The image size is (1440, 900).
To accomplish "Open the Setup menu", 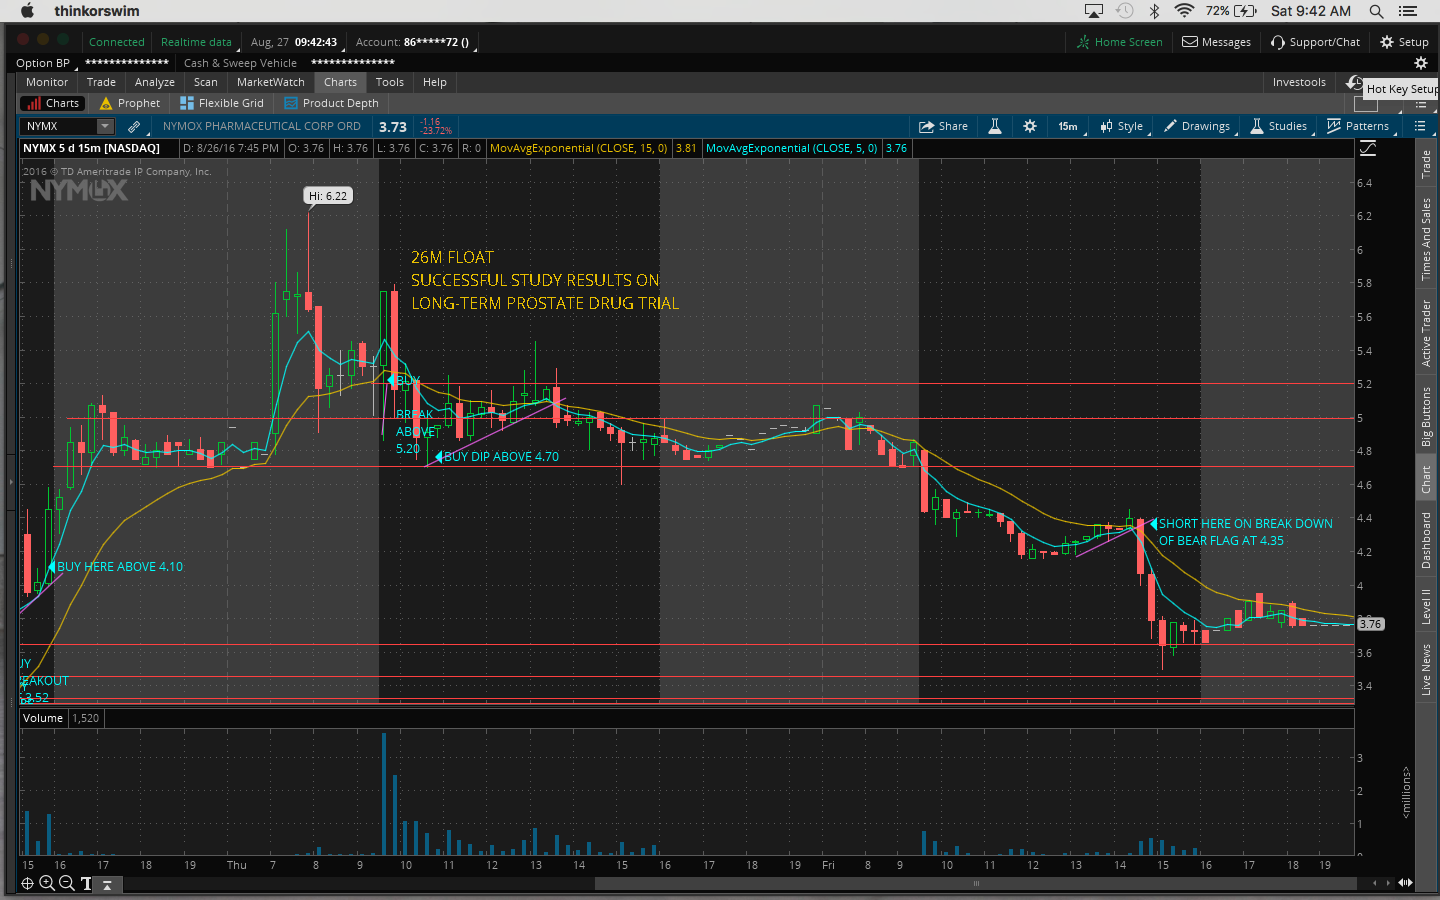I will [1404, 42].
